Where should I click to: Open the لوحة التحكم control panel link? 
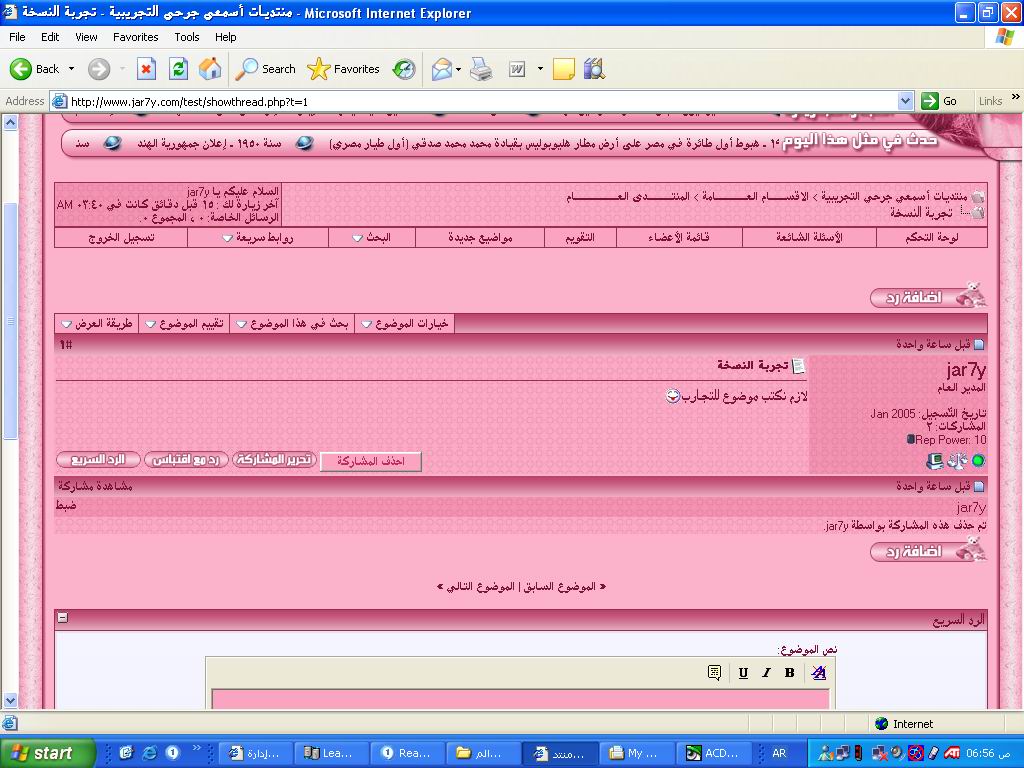tap(932, 238)
